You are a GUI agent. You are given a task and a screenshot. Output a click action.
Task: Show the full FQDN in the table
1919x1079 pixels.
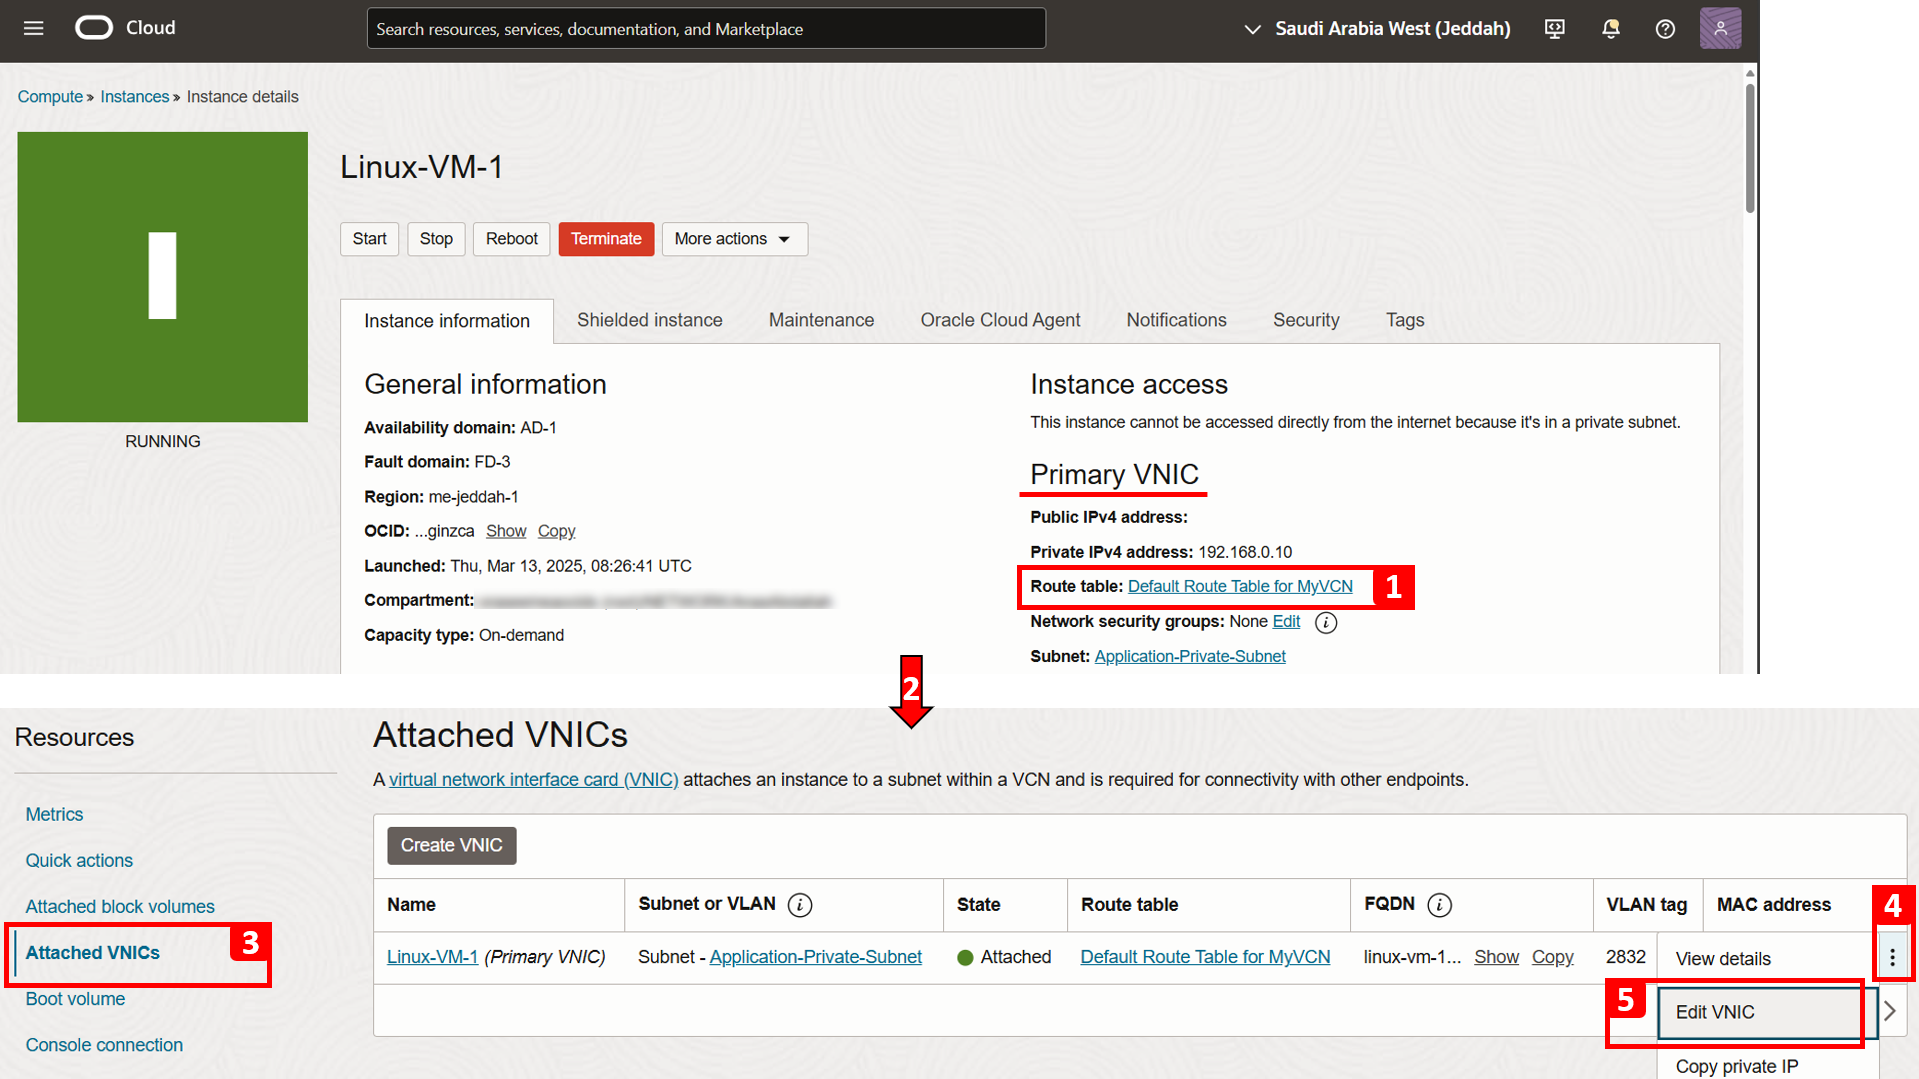click(1496, 957)
